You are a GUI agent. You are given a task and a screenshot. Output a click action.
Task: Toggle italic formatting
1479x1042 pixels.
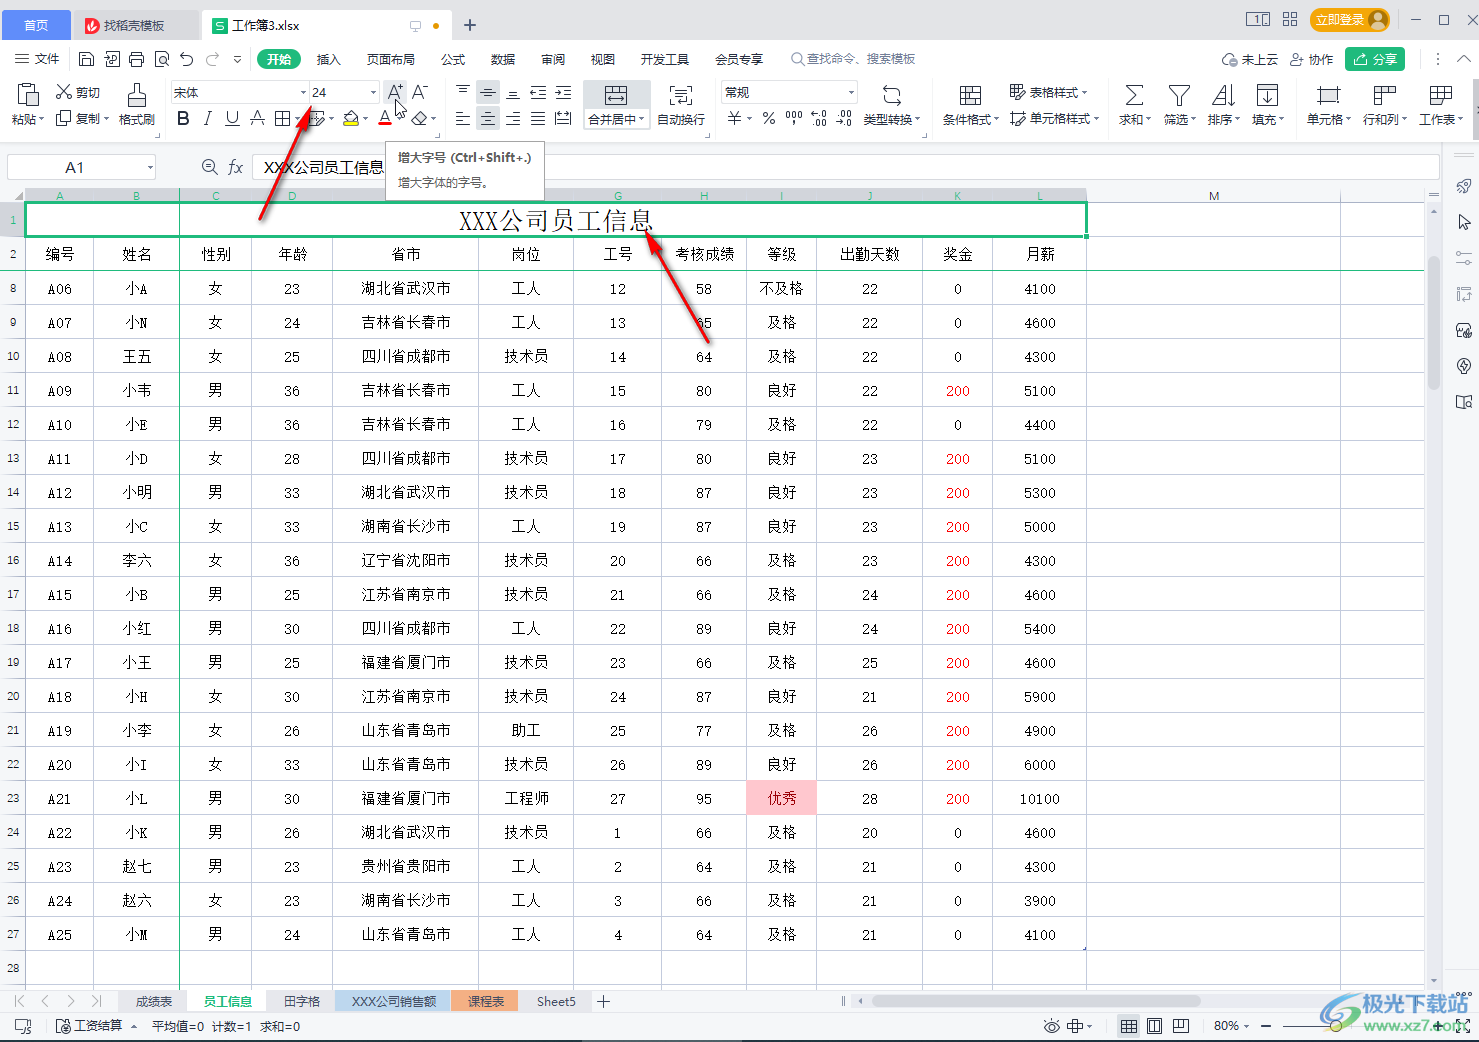[x=207, y=119]
